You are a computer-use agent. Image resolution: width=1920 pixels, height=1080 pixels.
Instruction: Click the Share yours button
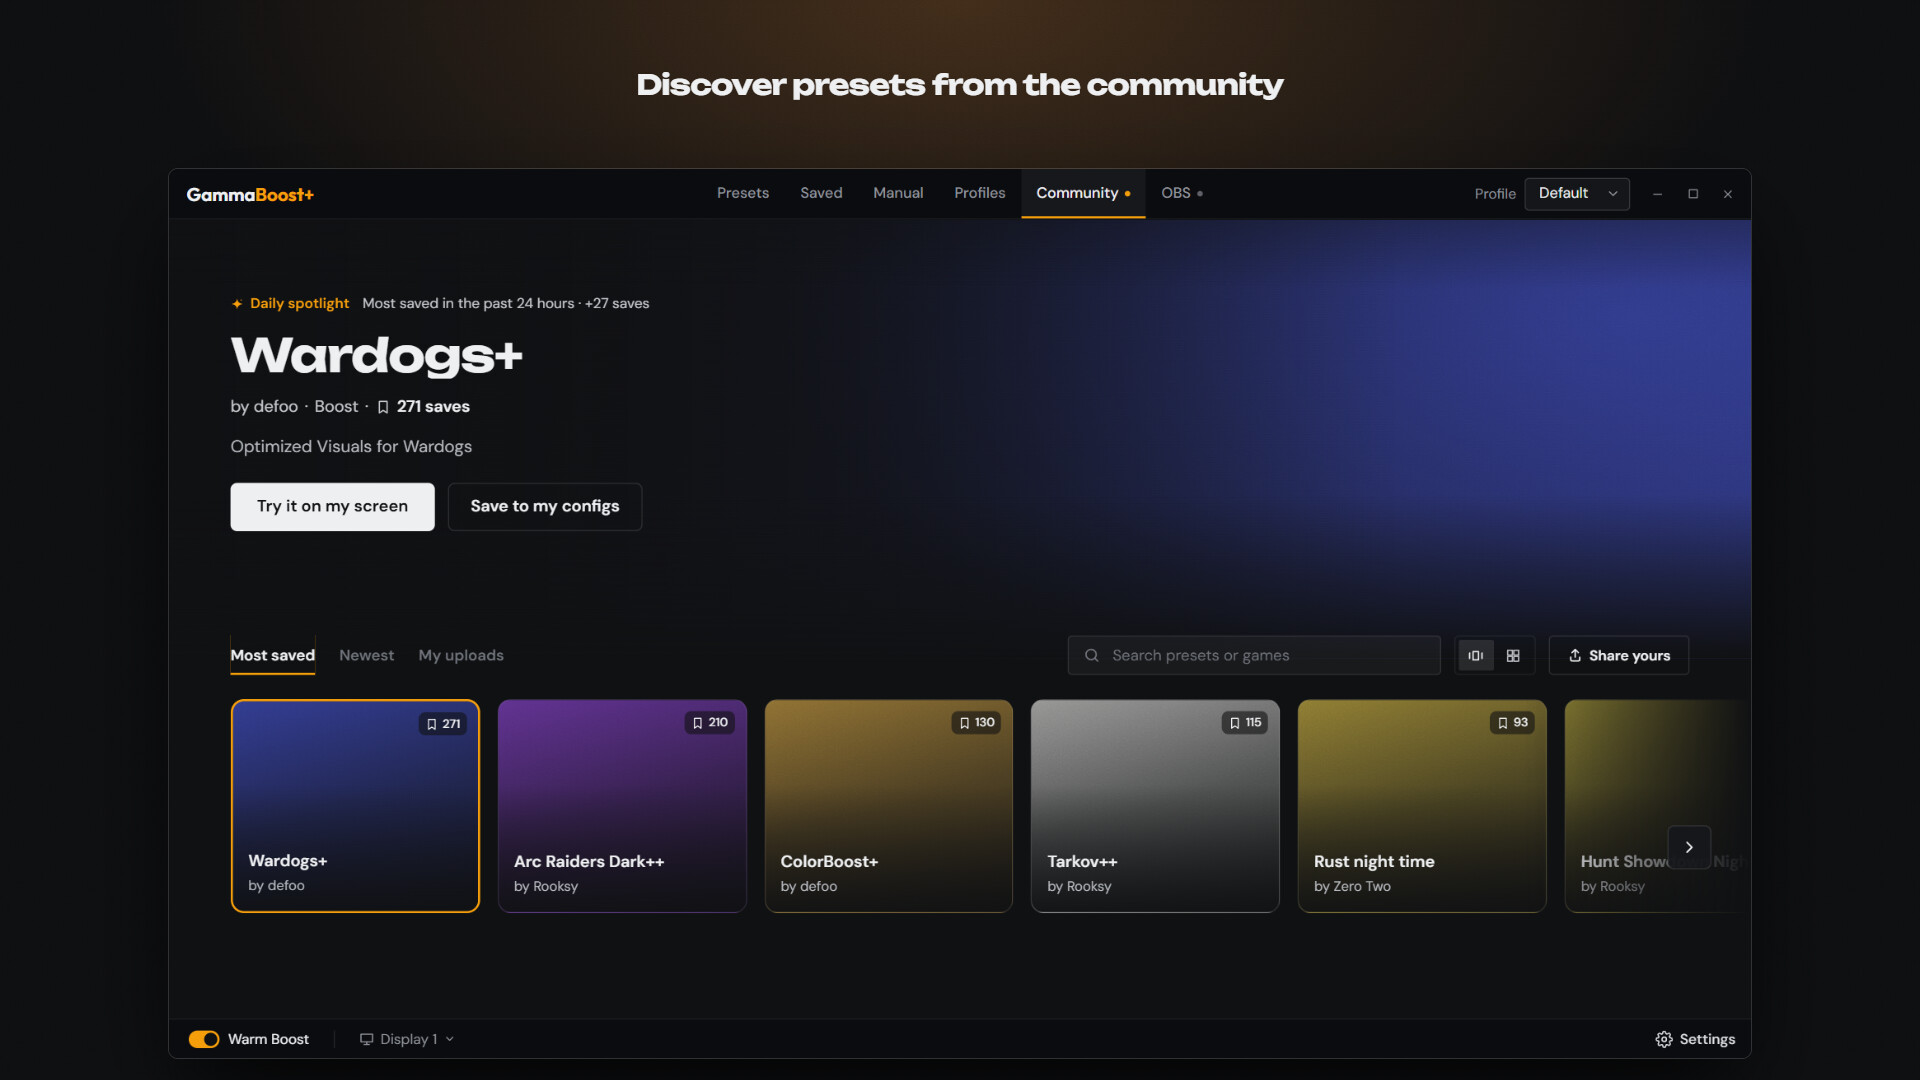coord(1619,655)
